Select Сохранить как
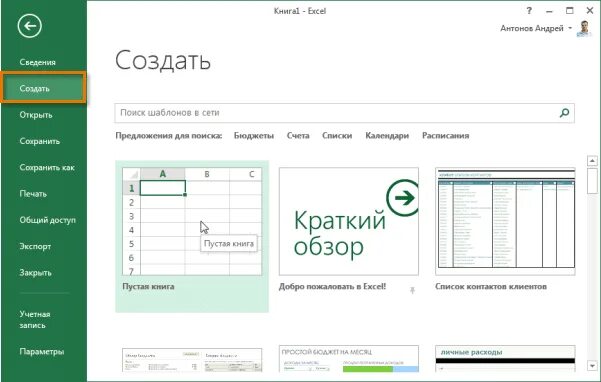The width and height of the screenshot is (601, 382). (47, 167)
